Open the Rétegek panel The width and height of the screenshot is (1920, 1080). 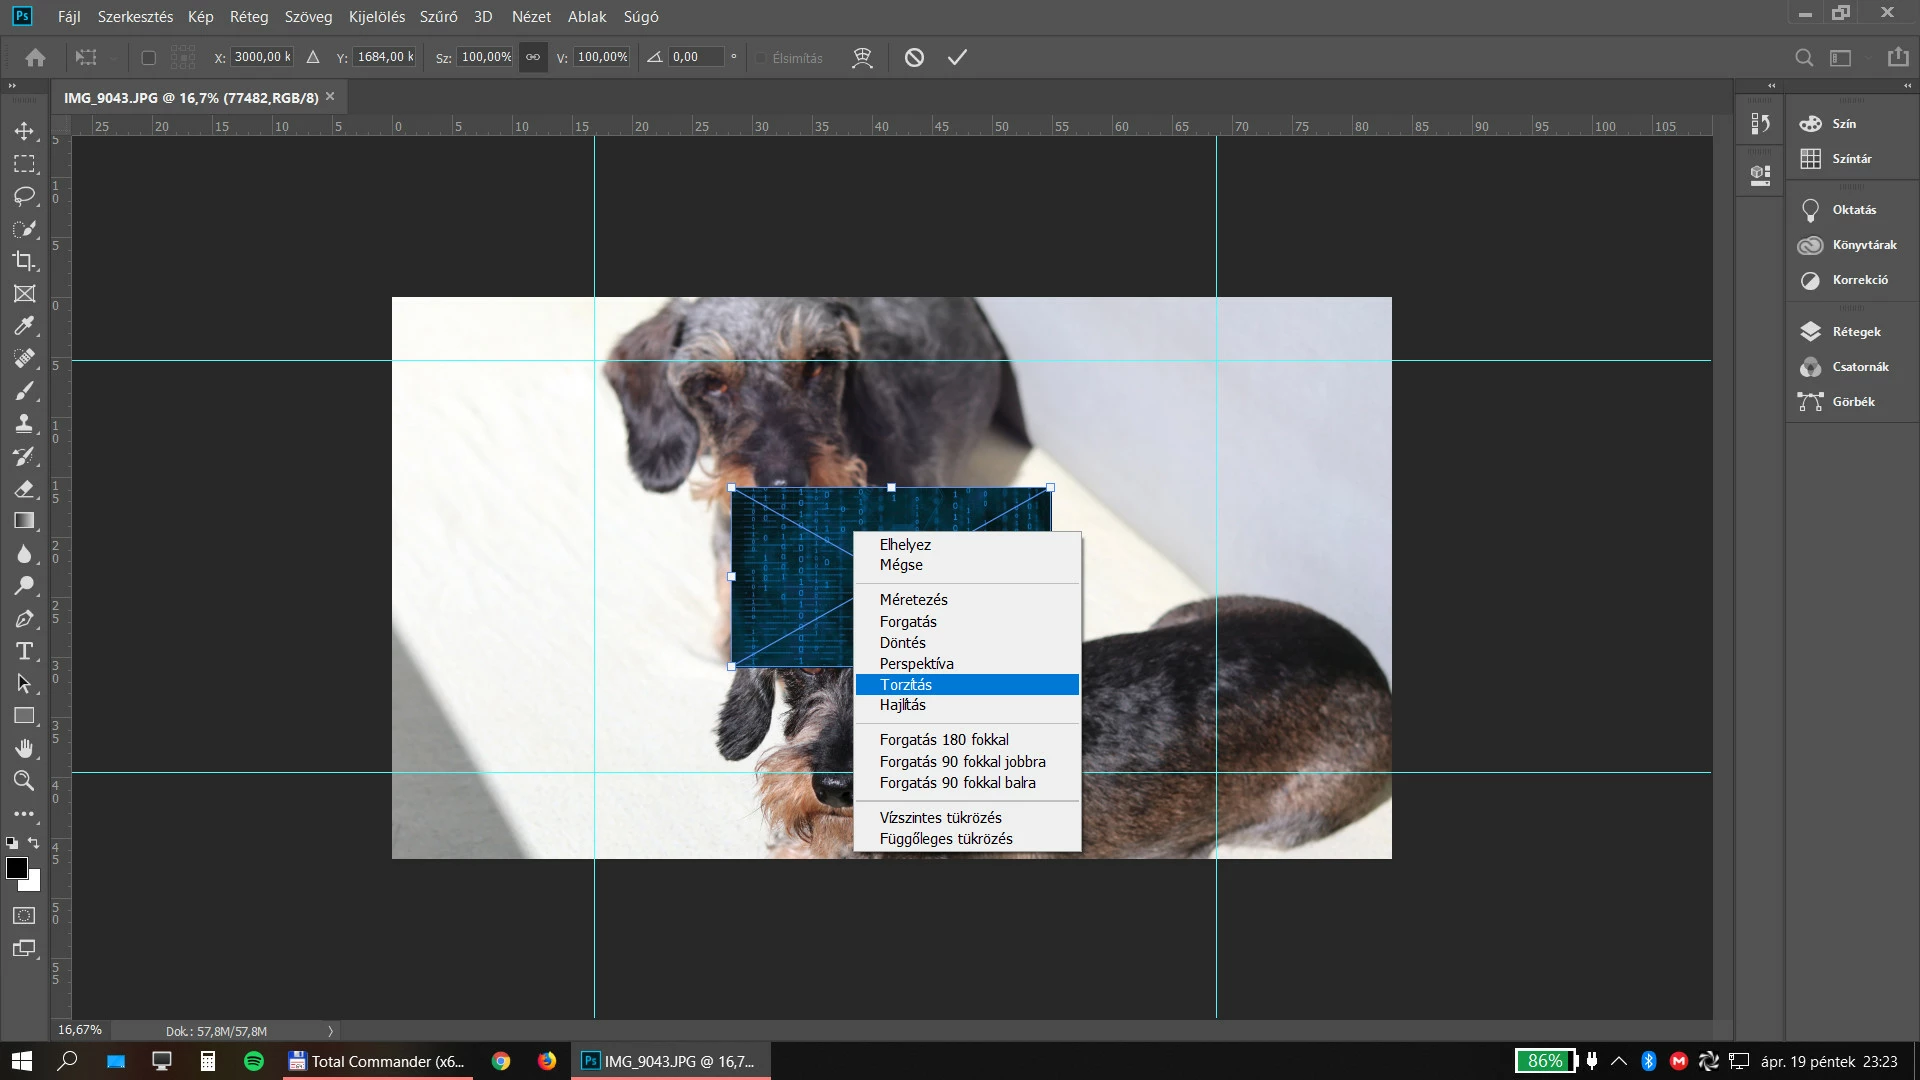1855,332
